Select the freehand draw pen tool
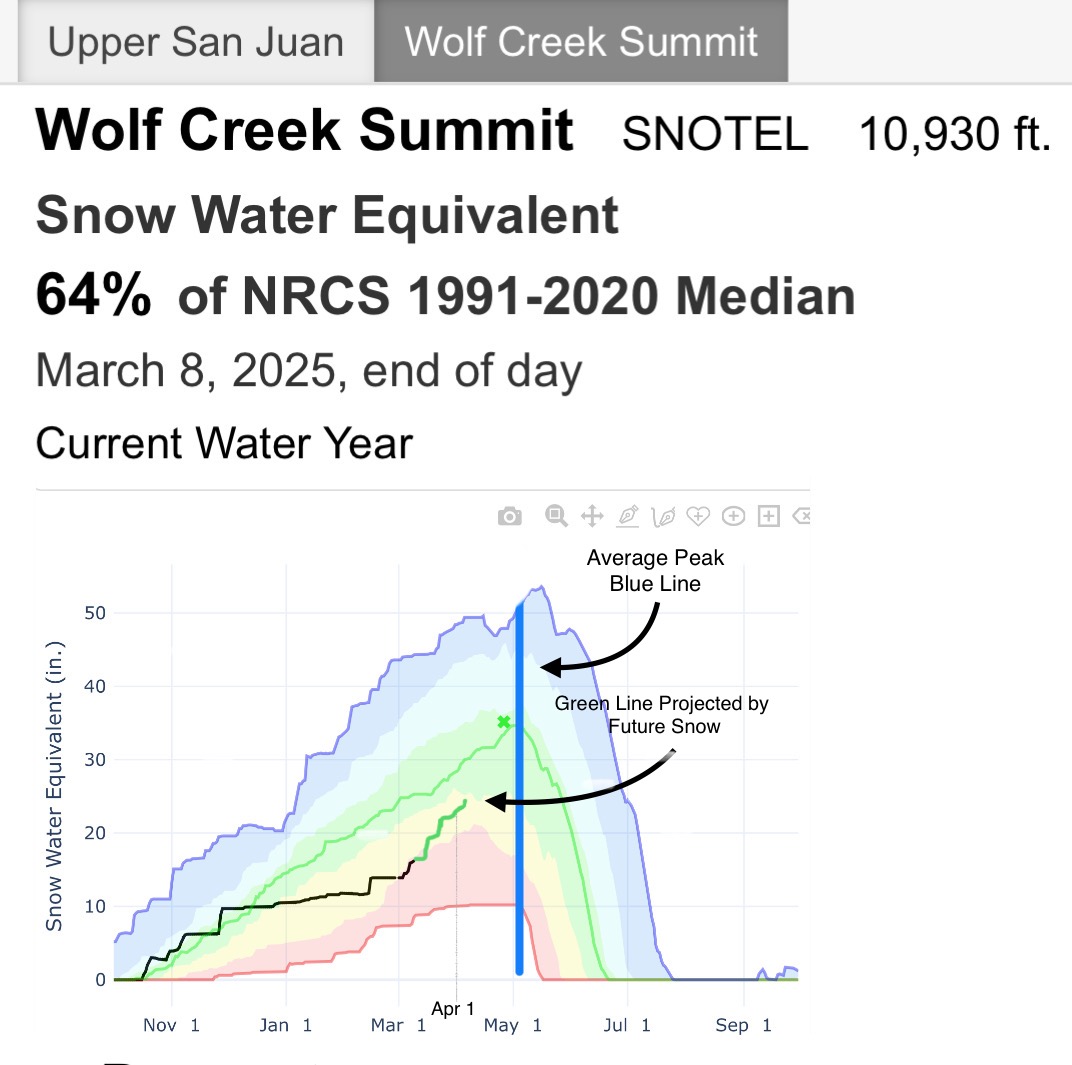 coord(662,516)
